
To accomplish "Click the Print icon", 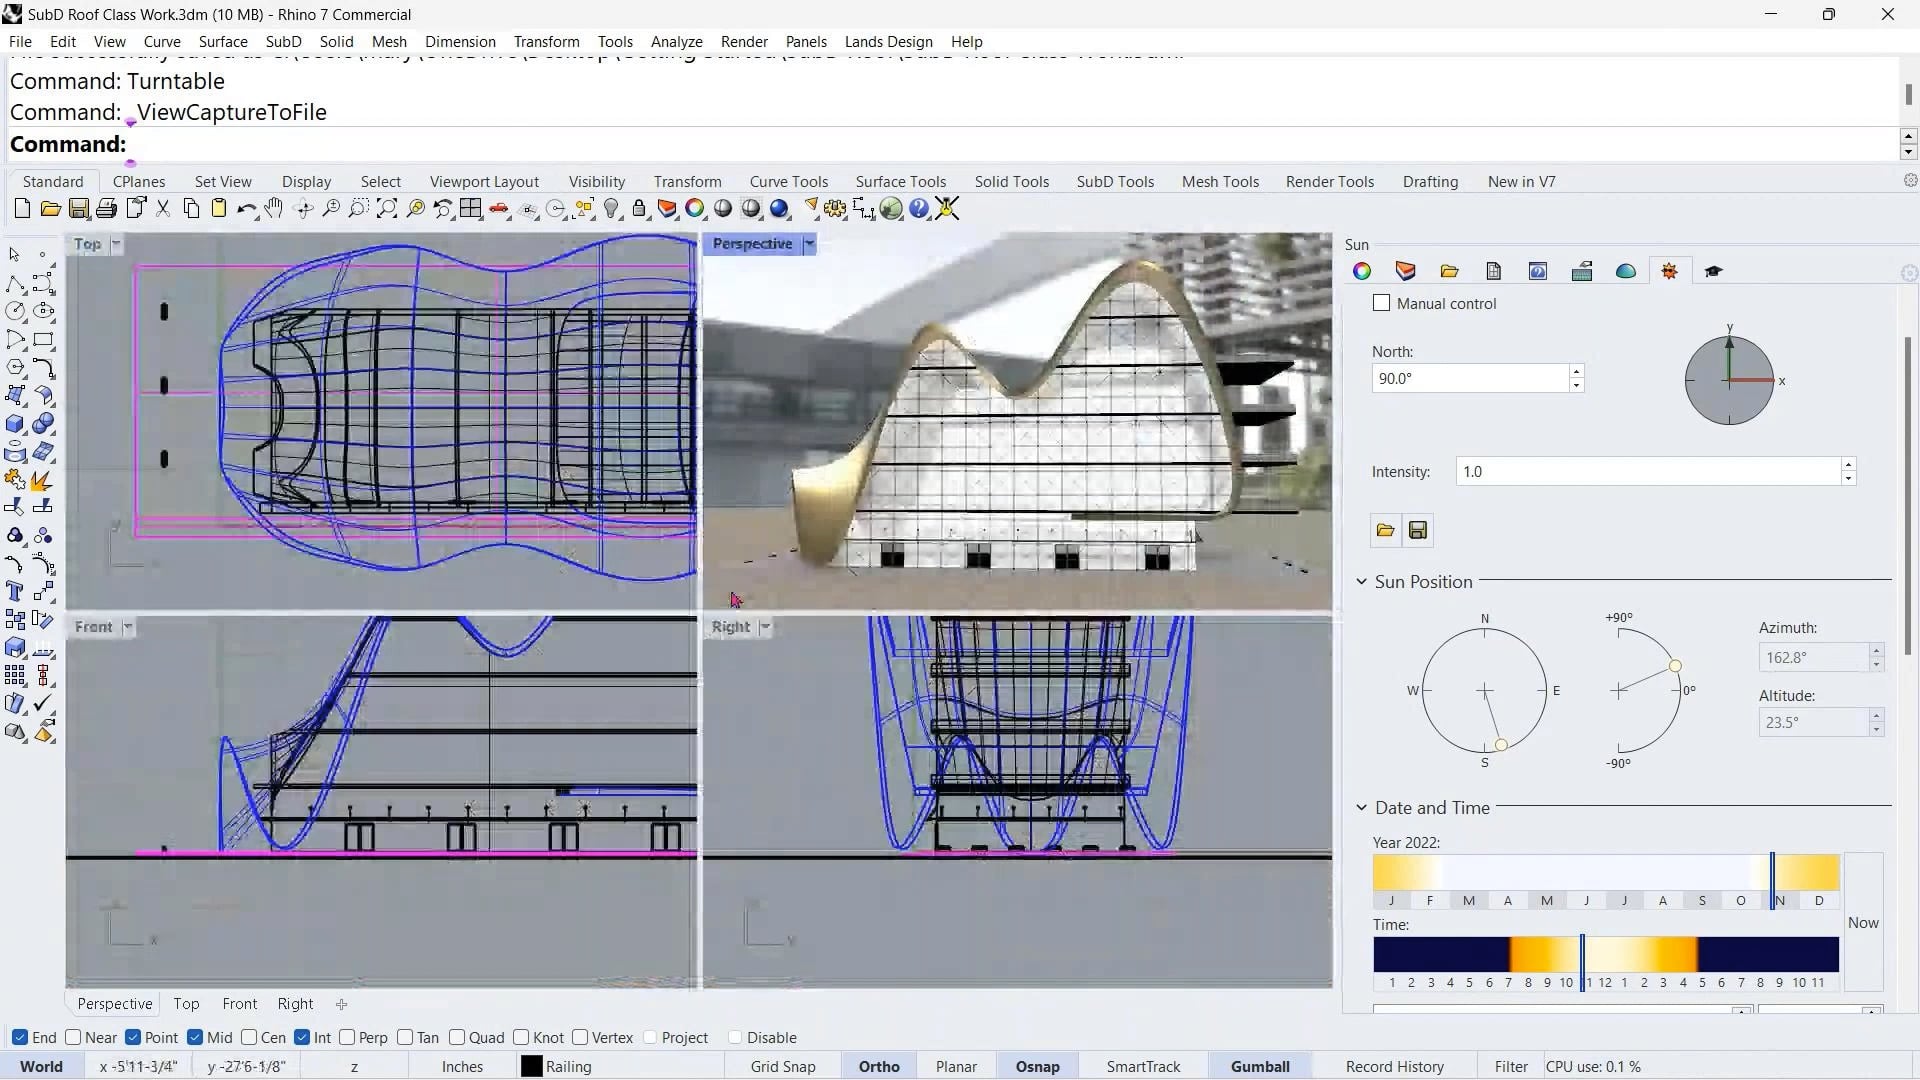I will 106,209.
